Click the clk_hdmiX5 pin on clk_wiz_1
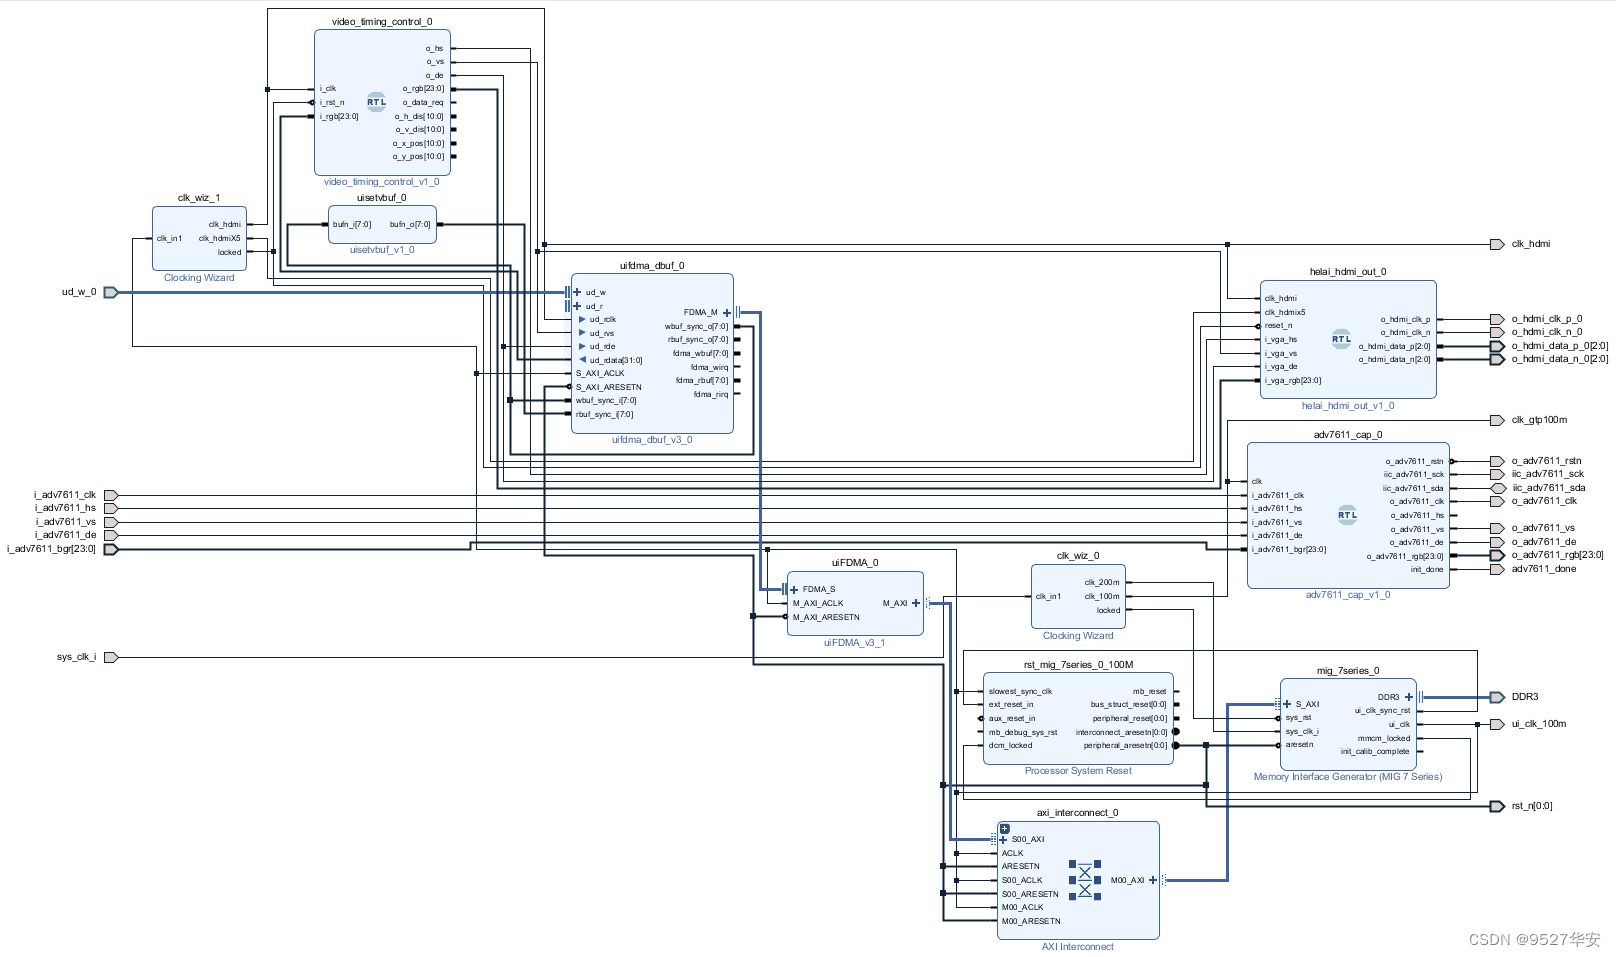Image resolution: width=1616 pixels, height=957 pixels. 219,238
